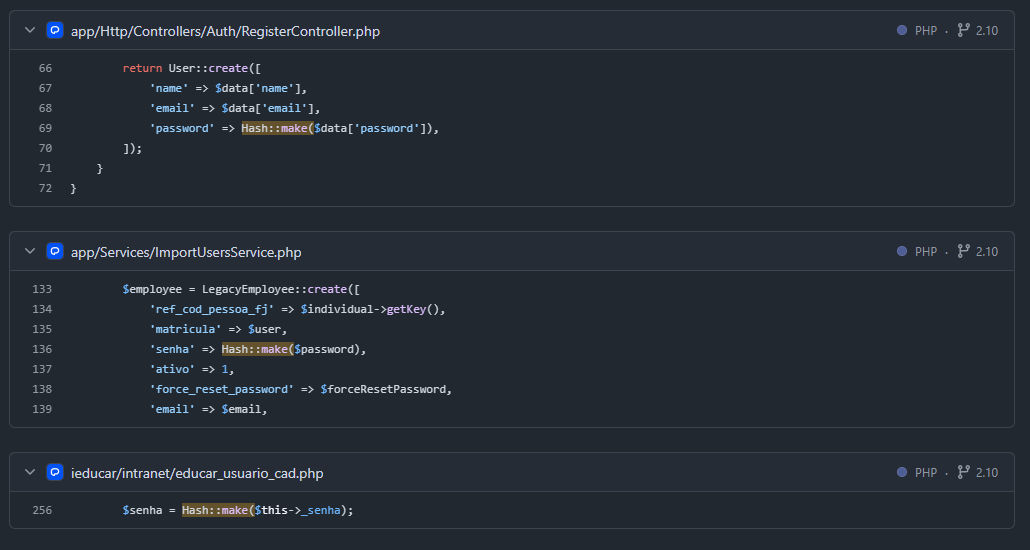This screenshot has width=1030, height=550.
Task: Click repository icon beside ImportUsersService.php path
Action: 55,252
